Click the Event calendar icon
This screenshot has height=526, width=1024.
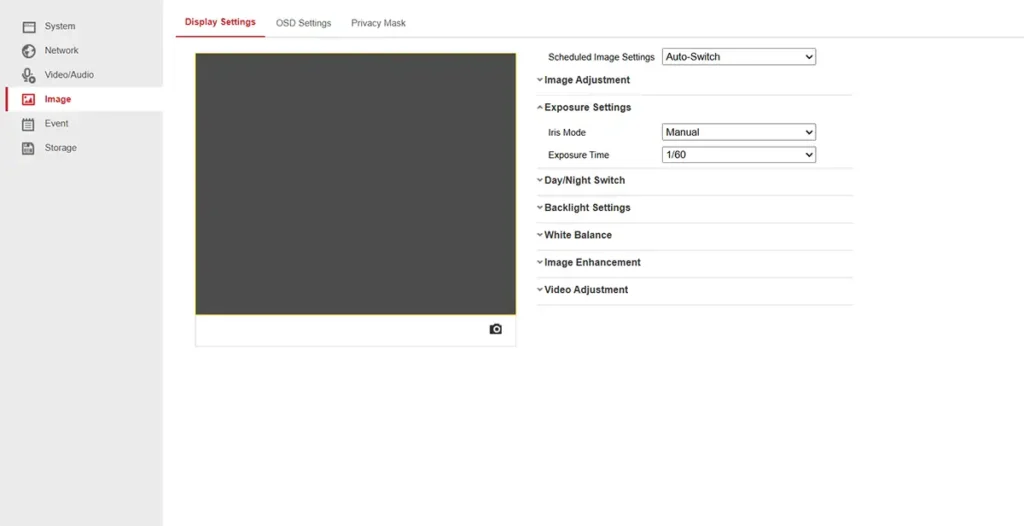click(x=28, y=124)
